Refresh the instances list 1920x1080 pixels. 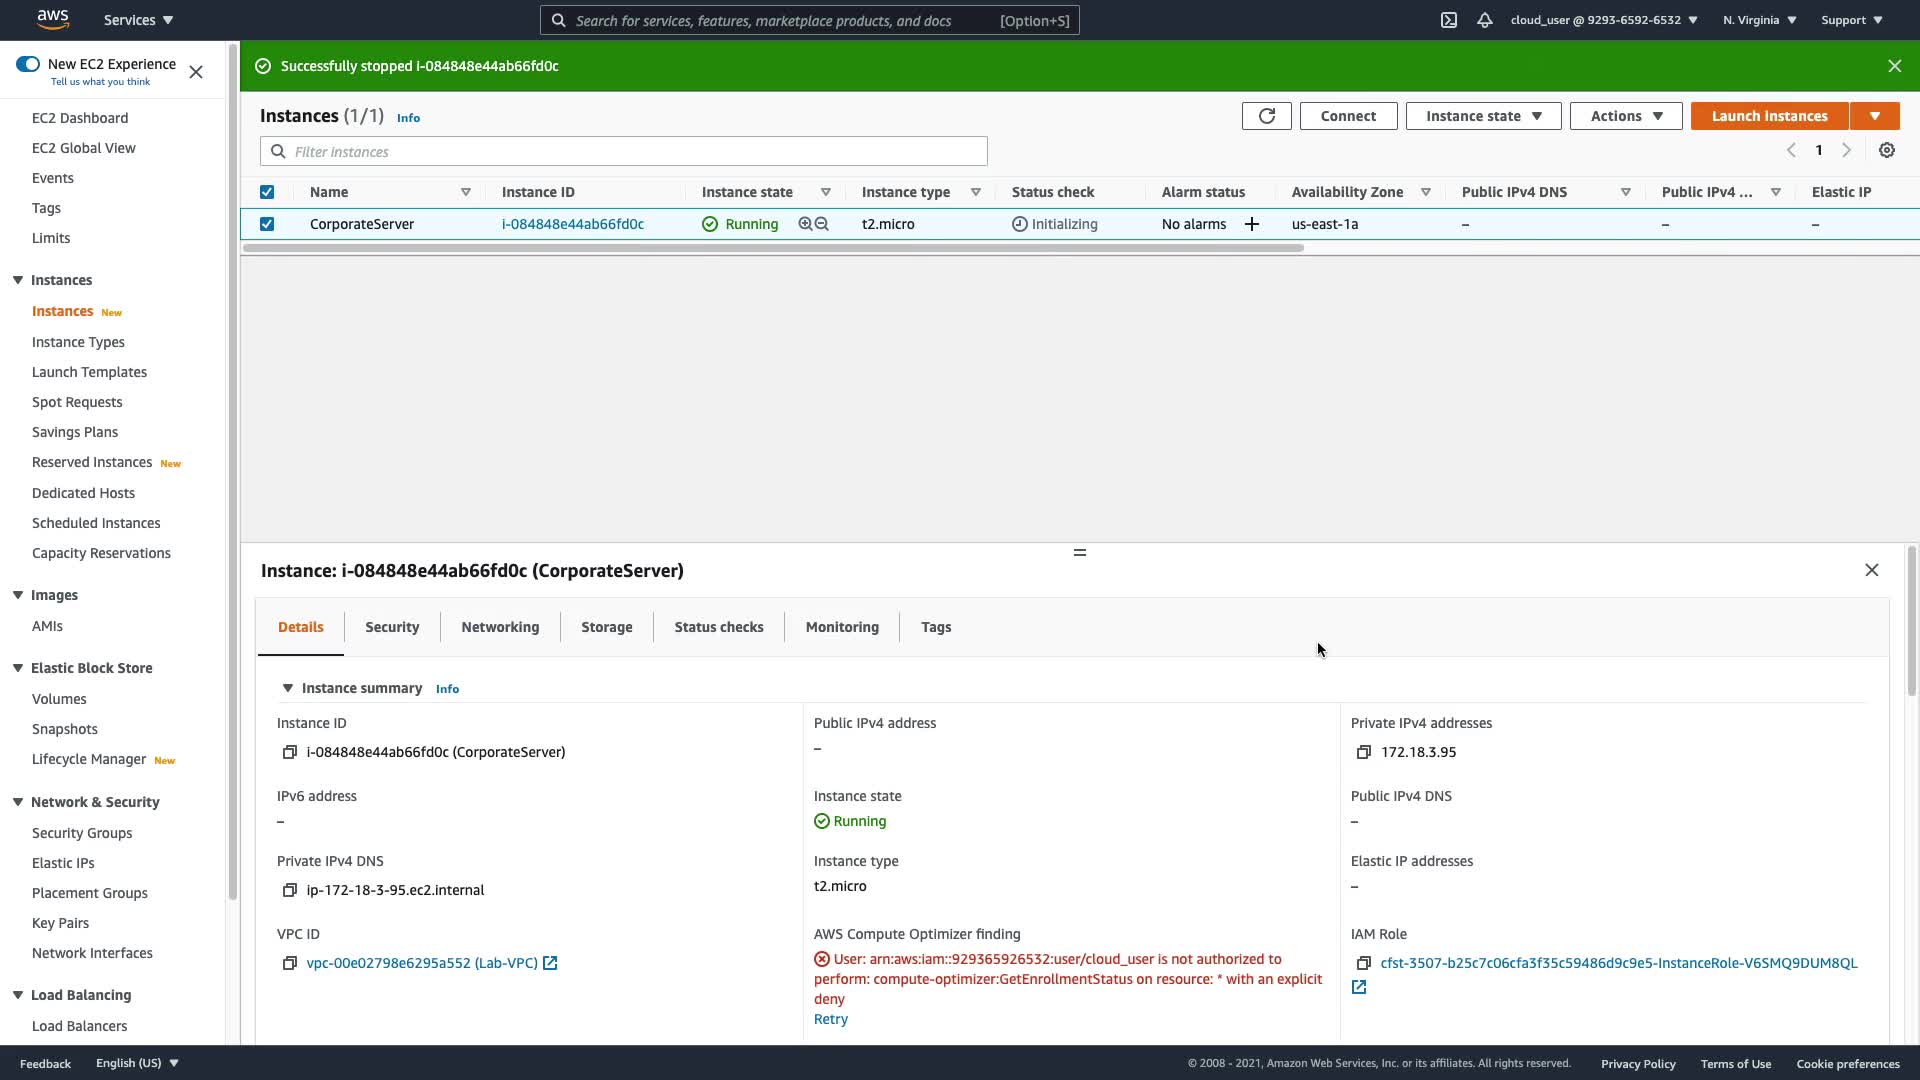[x=1266, y=116]
